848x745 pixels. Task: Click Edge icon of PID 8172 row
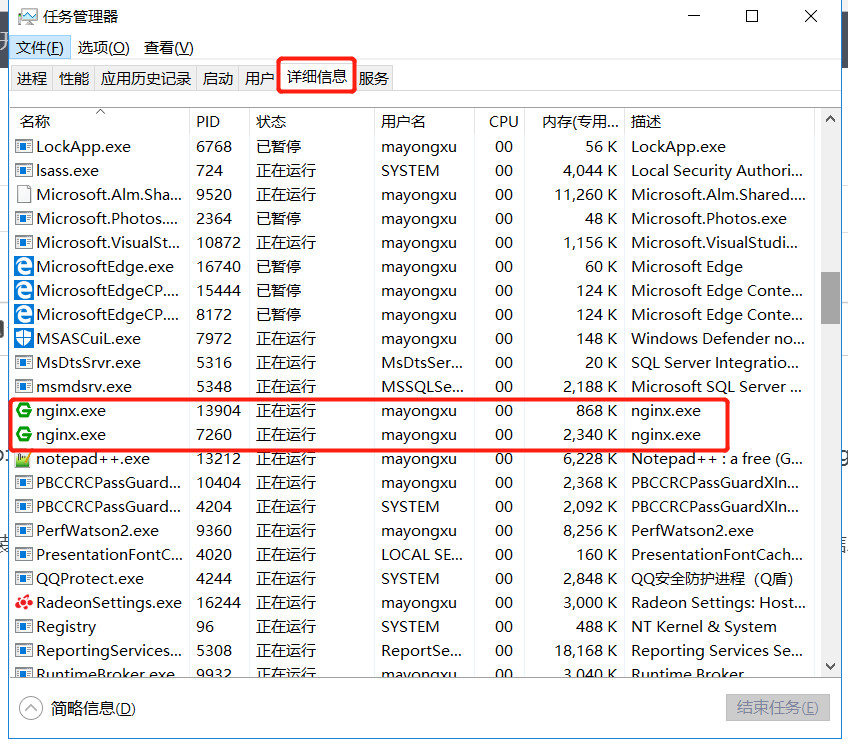pos(23,315)
